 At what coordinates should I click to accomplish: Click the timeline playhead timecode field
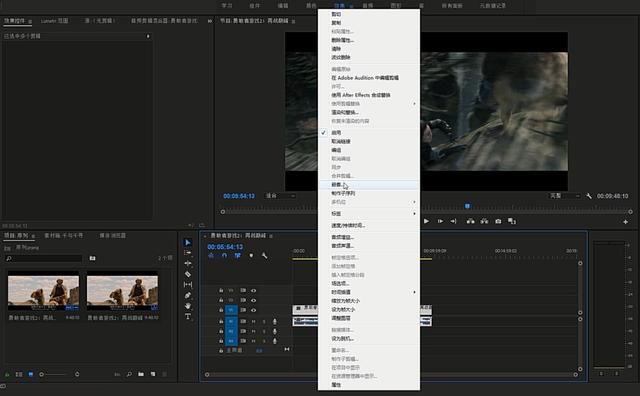click(225, 247)
